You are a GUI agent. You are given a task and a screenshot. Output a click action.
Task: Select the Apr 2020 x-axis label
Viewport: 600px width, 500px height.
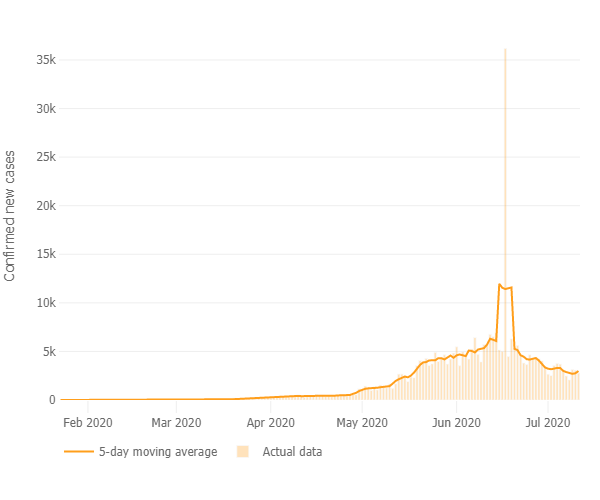point(270,423)
